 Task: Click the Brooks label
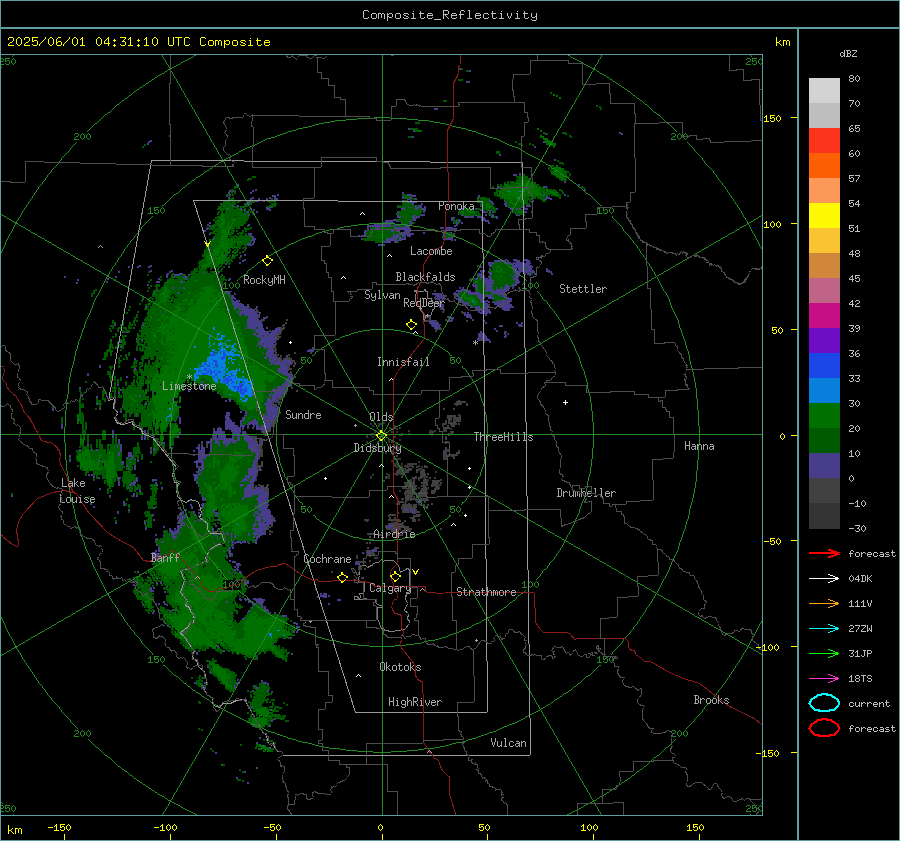(x=711, y=700)
